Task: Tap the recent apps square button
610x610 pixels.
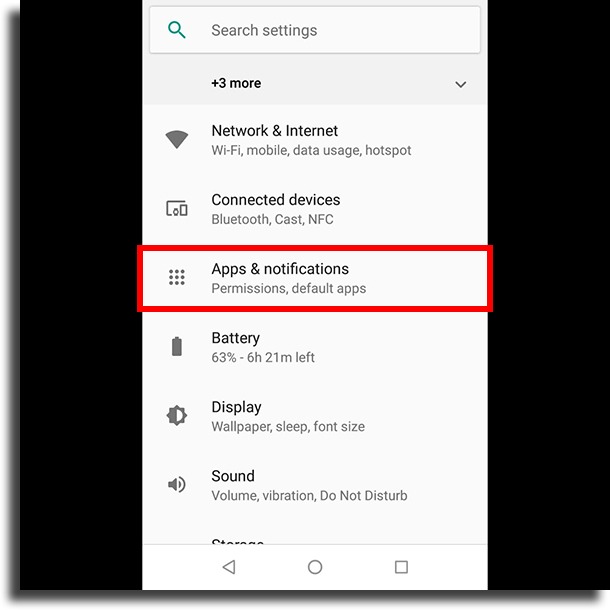Action: 401,567
